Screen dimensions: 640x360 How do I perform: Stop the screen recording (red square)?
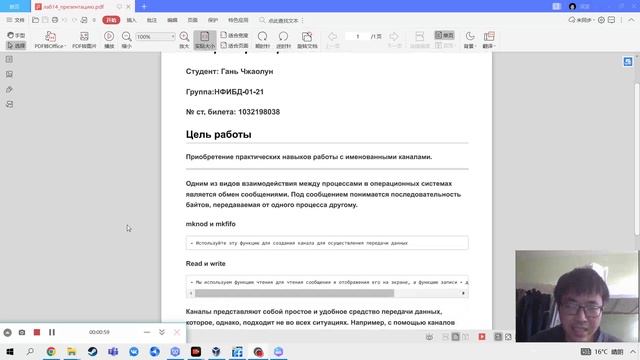pyautogui.click(x=37, y=332)
